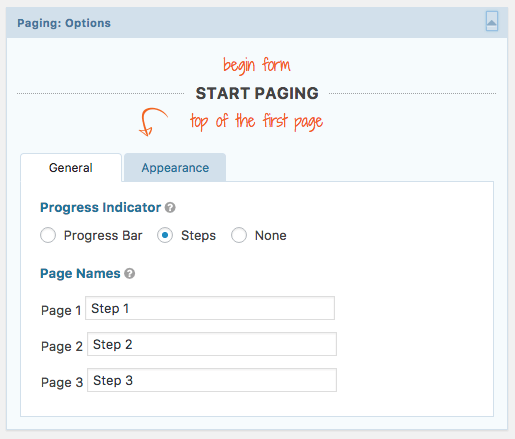This screenshot has height=439, width=515.
Task: Select the None radio button
Action: click(x=239, y=235)
